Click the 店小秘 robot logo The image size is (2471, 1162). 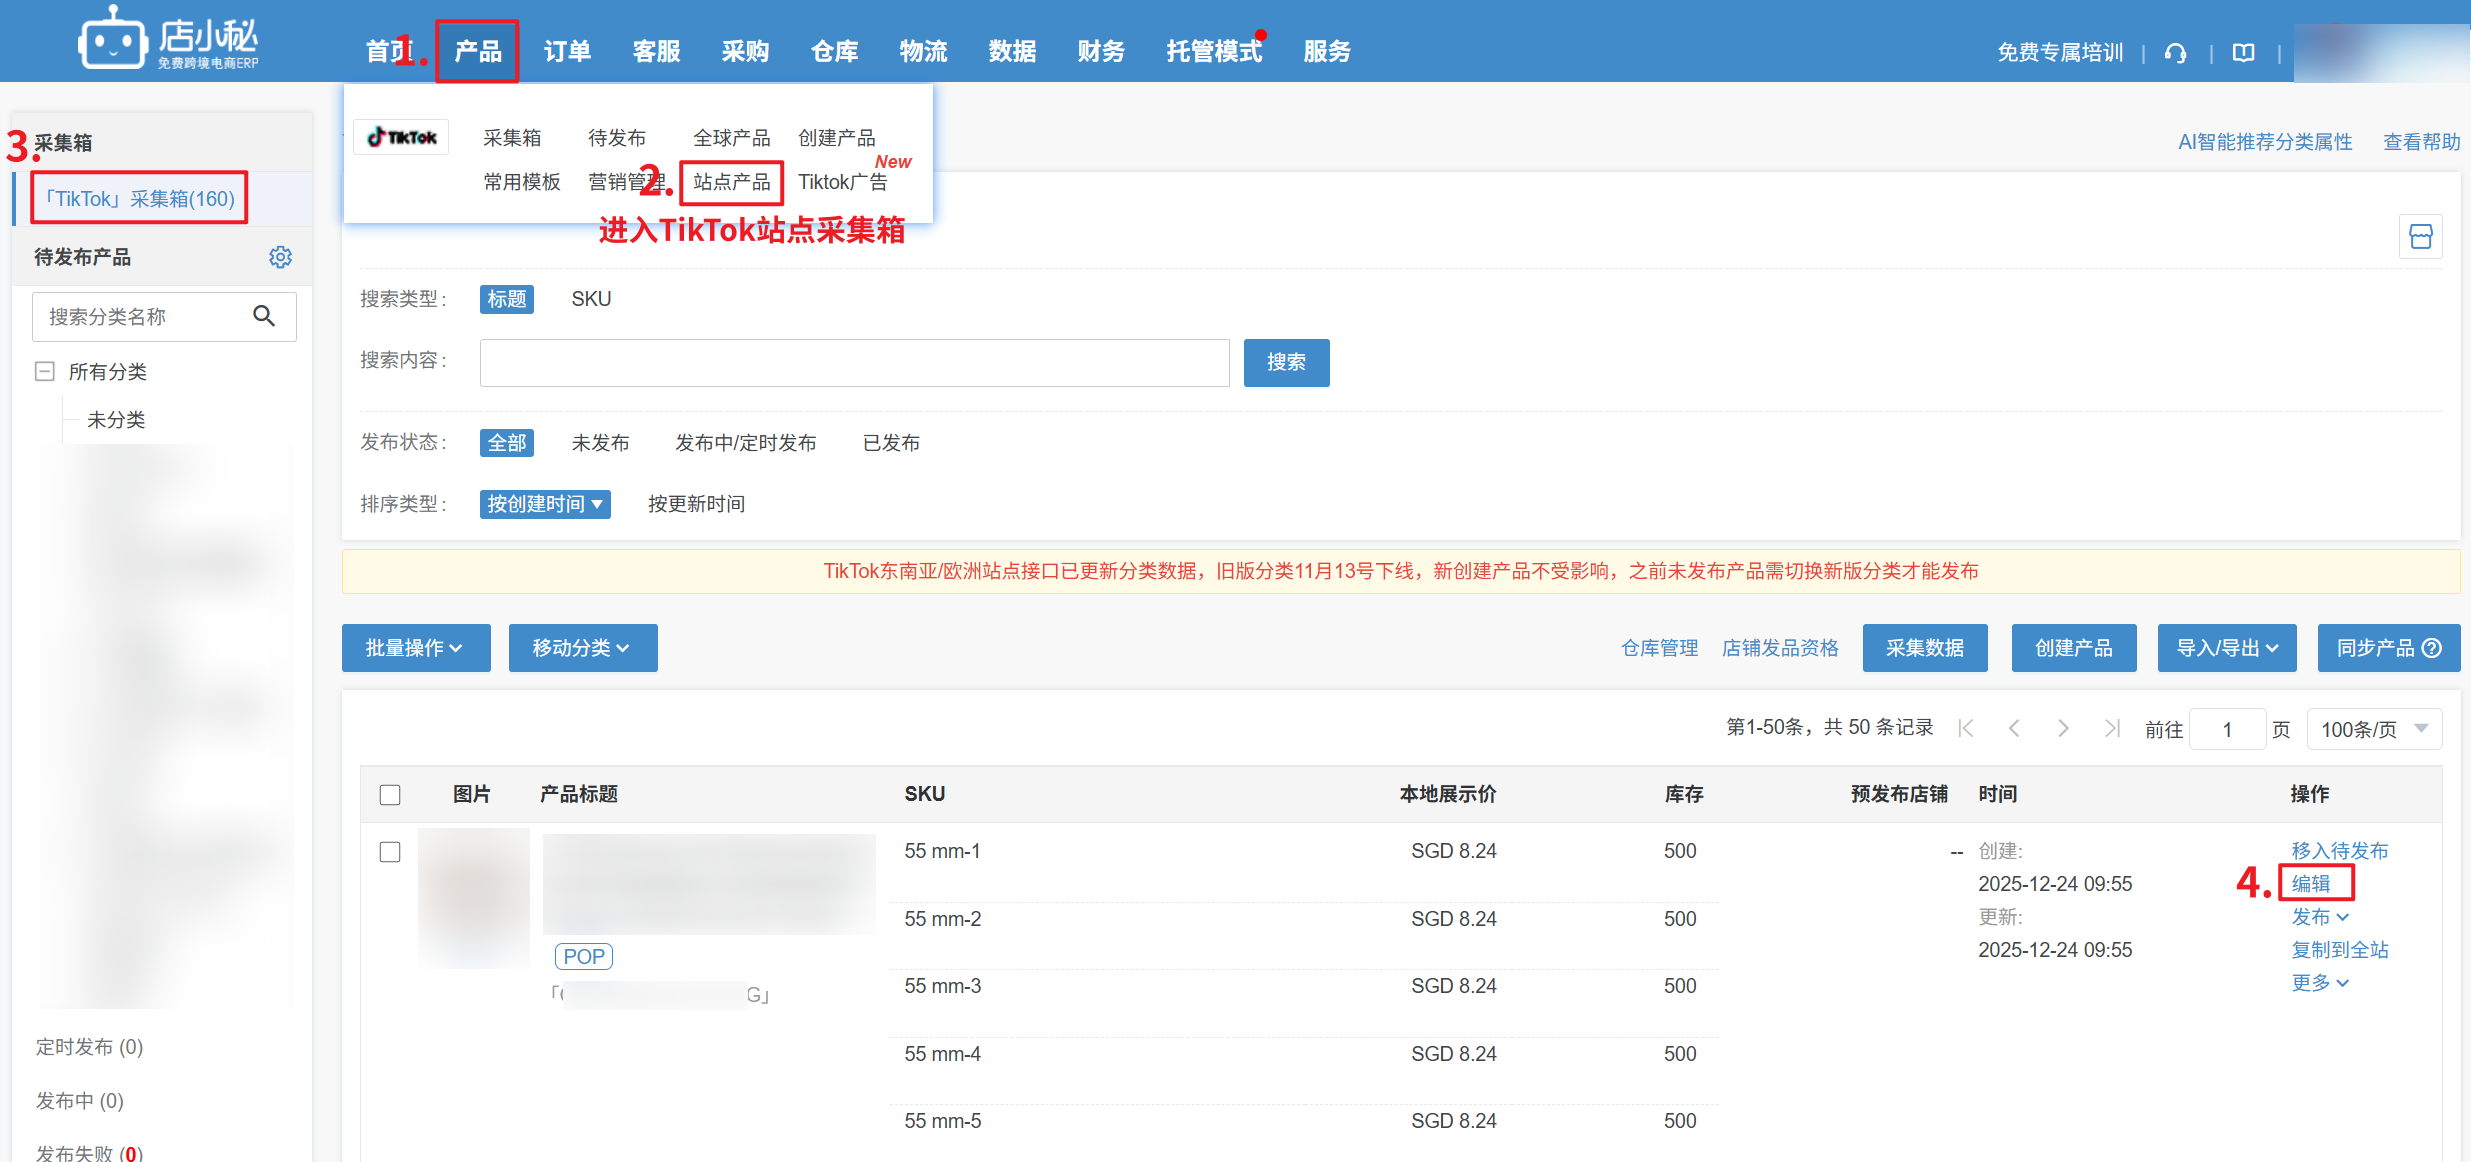(114, 40)
